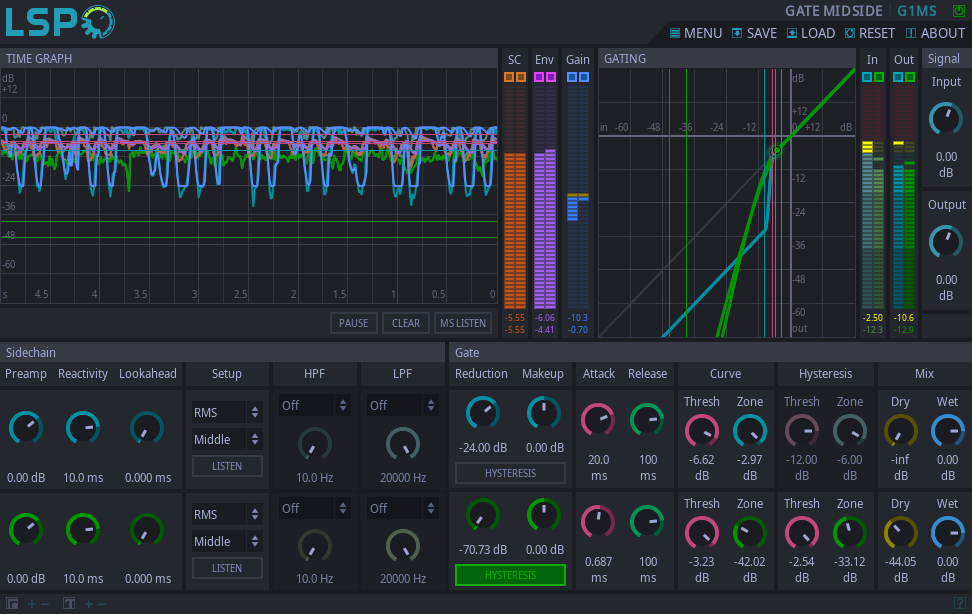Toggle the right orange SC meter square

coord(521,77)
